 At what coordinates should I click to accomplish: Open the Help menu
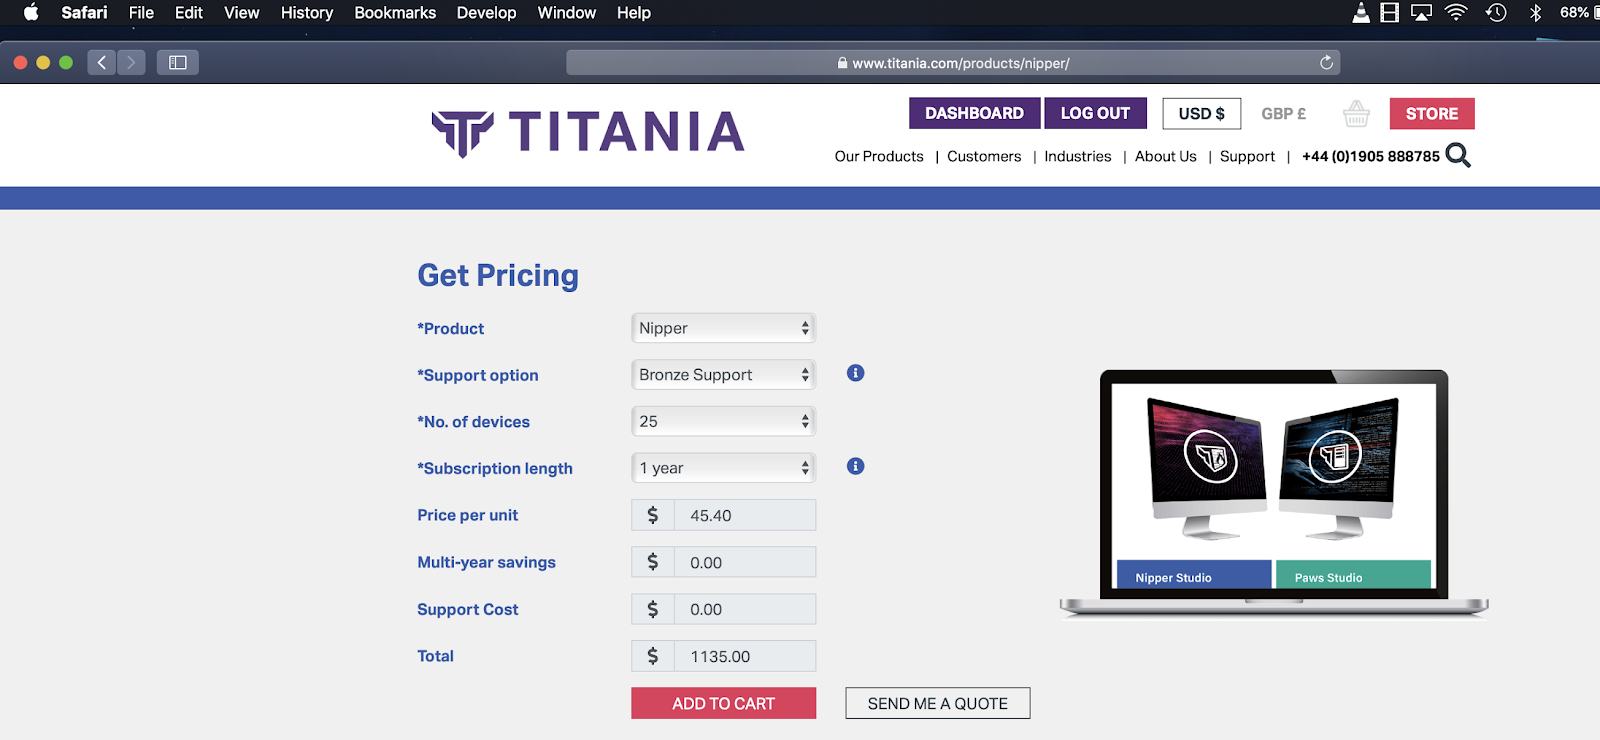tap(633, 13)
